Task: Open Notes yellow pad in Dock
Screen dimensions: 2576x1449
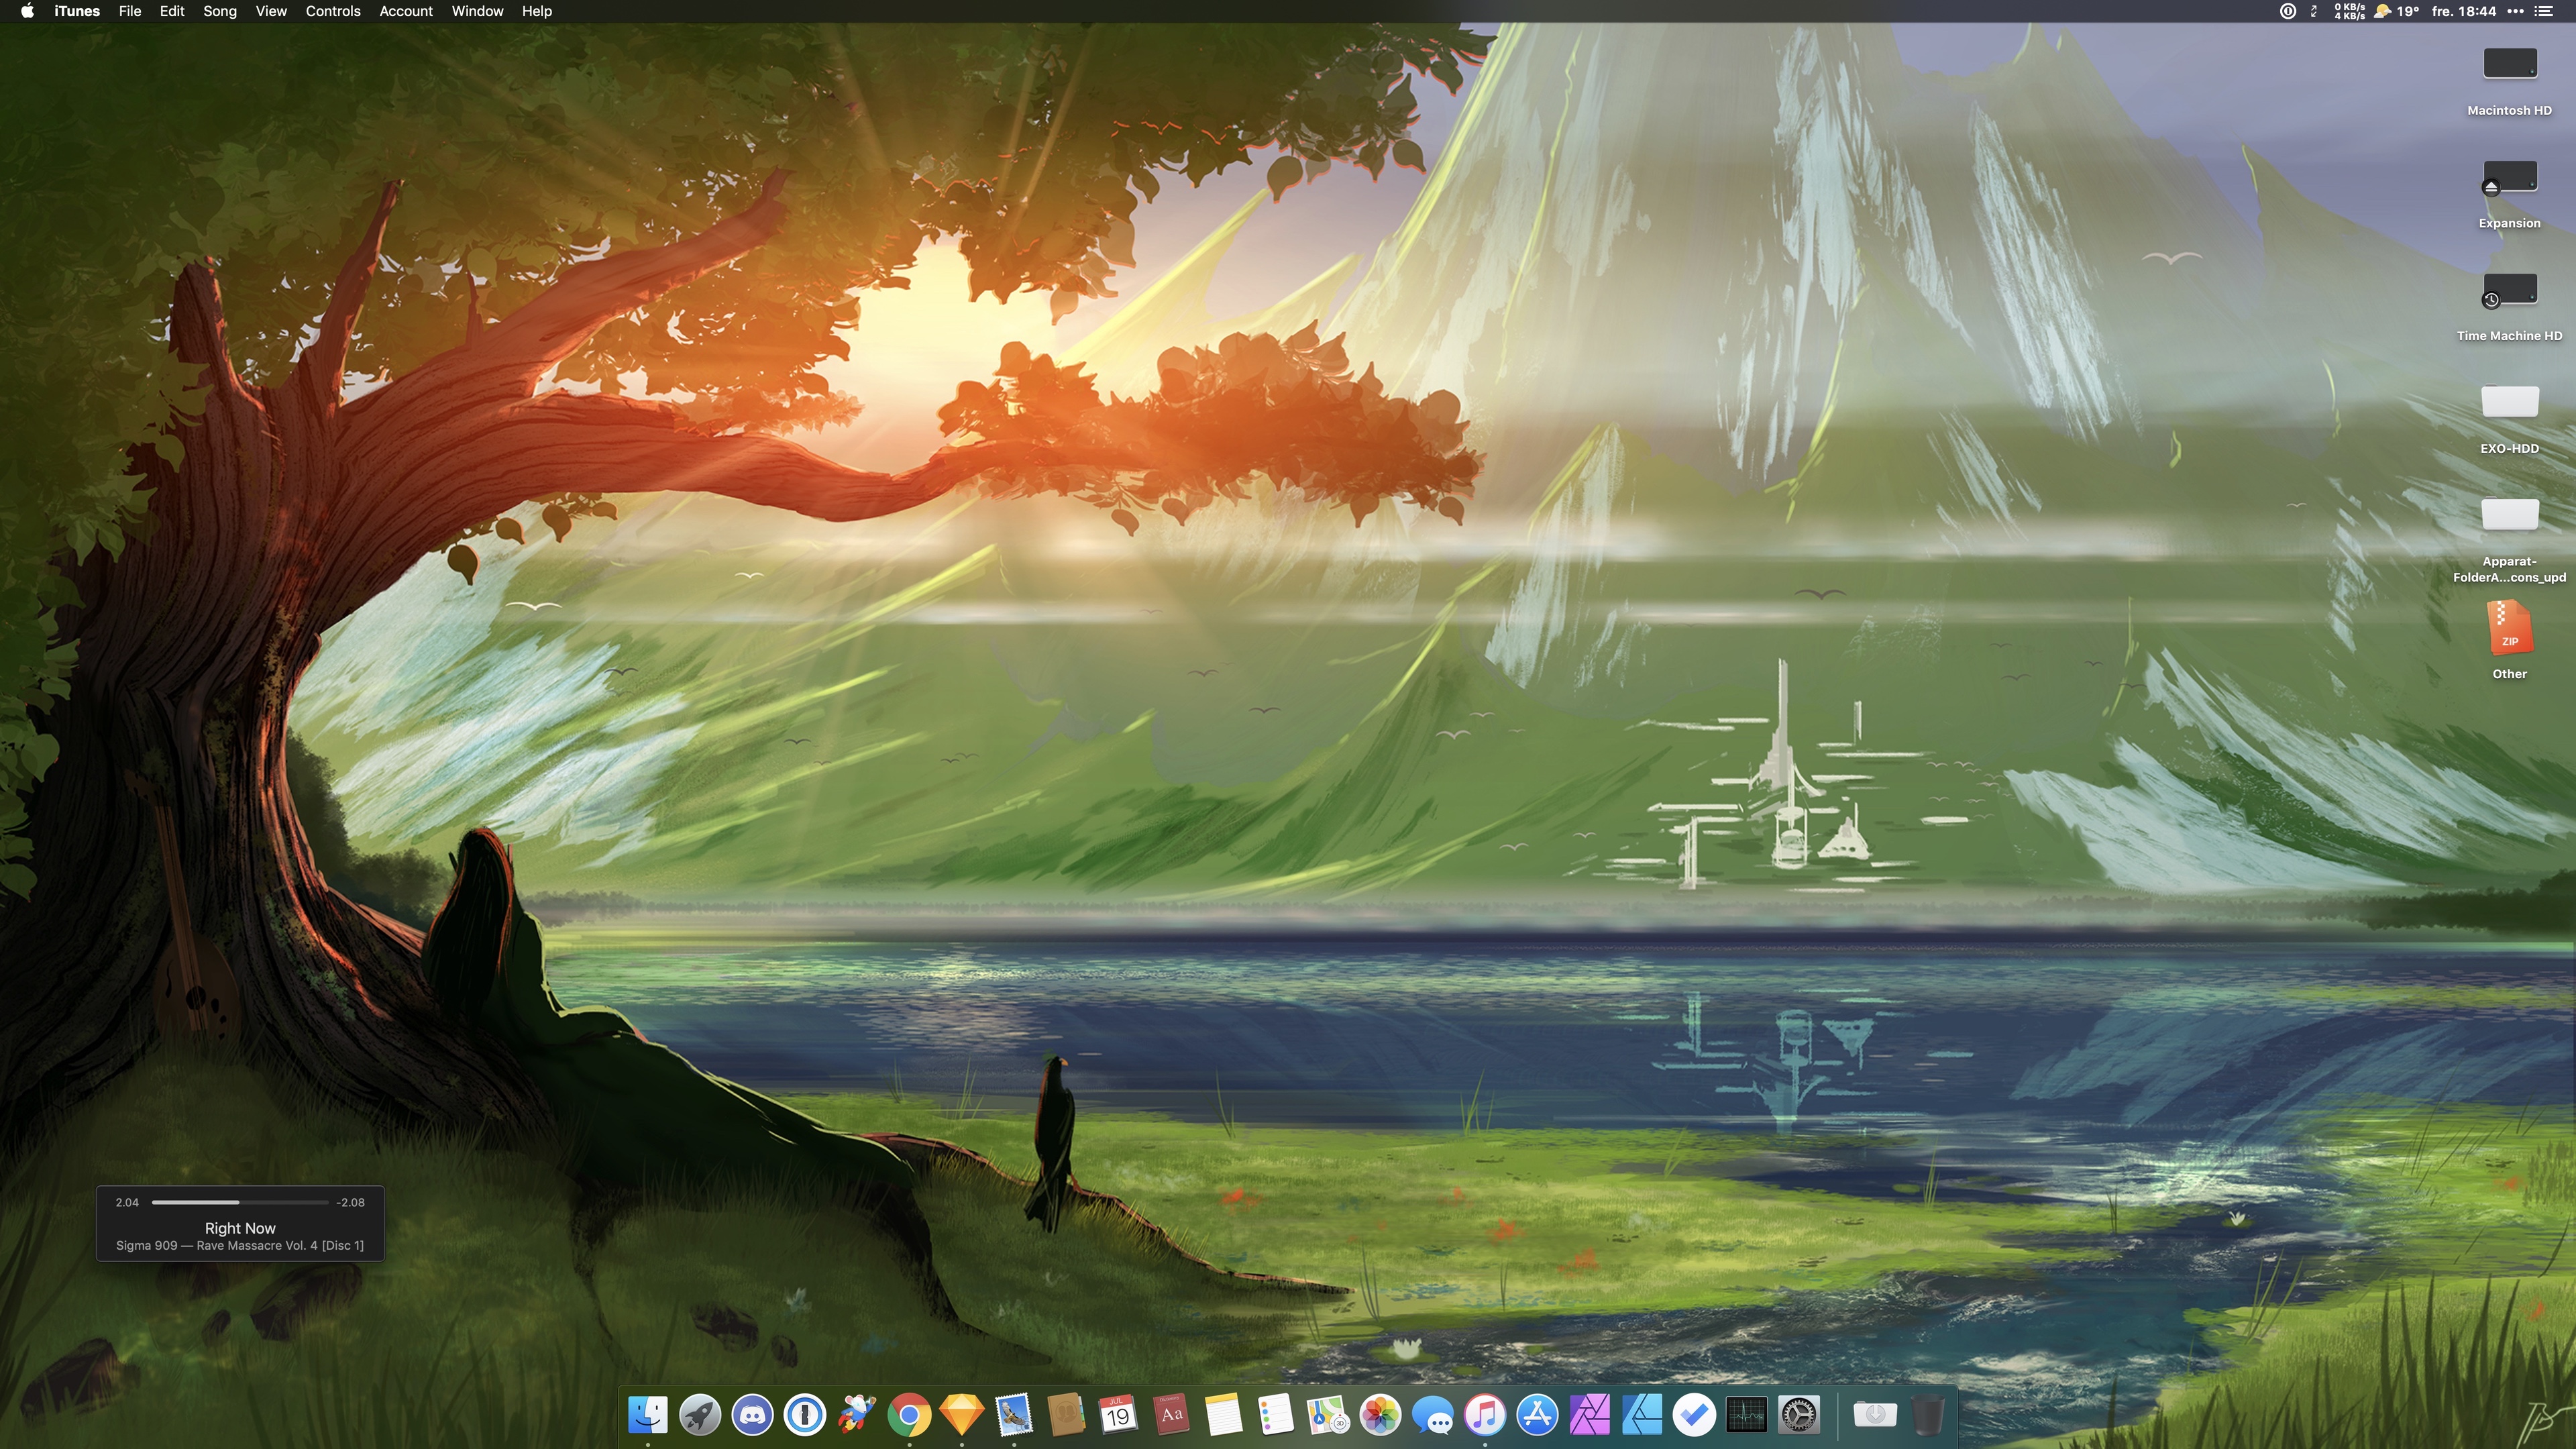Action: tap(1224, 1415)
